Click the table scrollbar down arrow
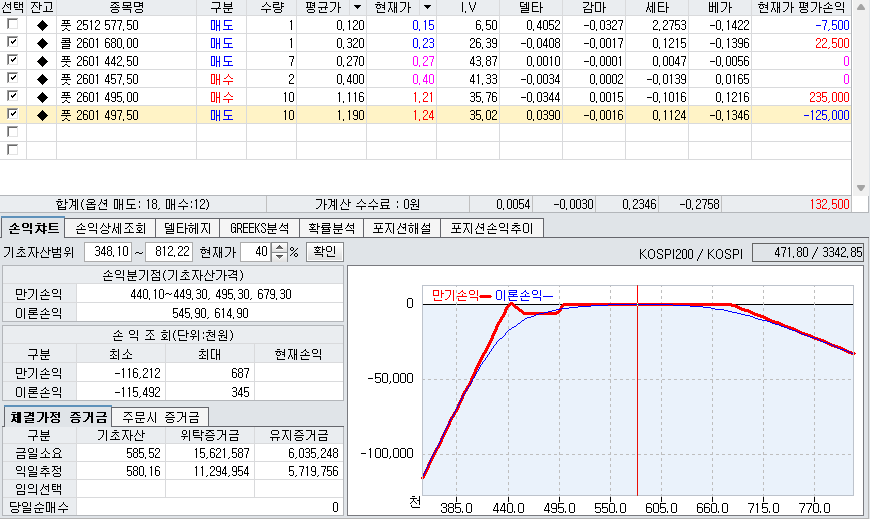This screenshot has height=519, width=870. tap(861, 188)
